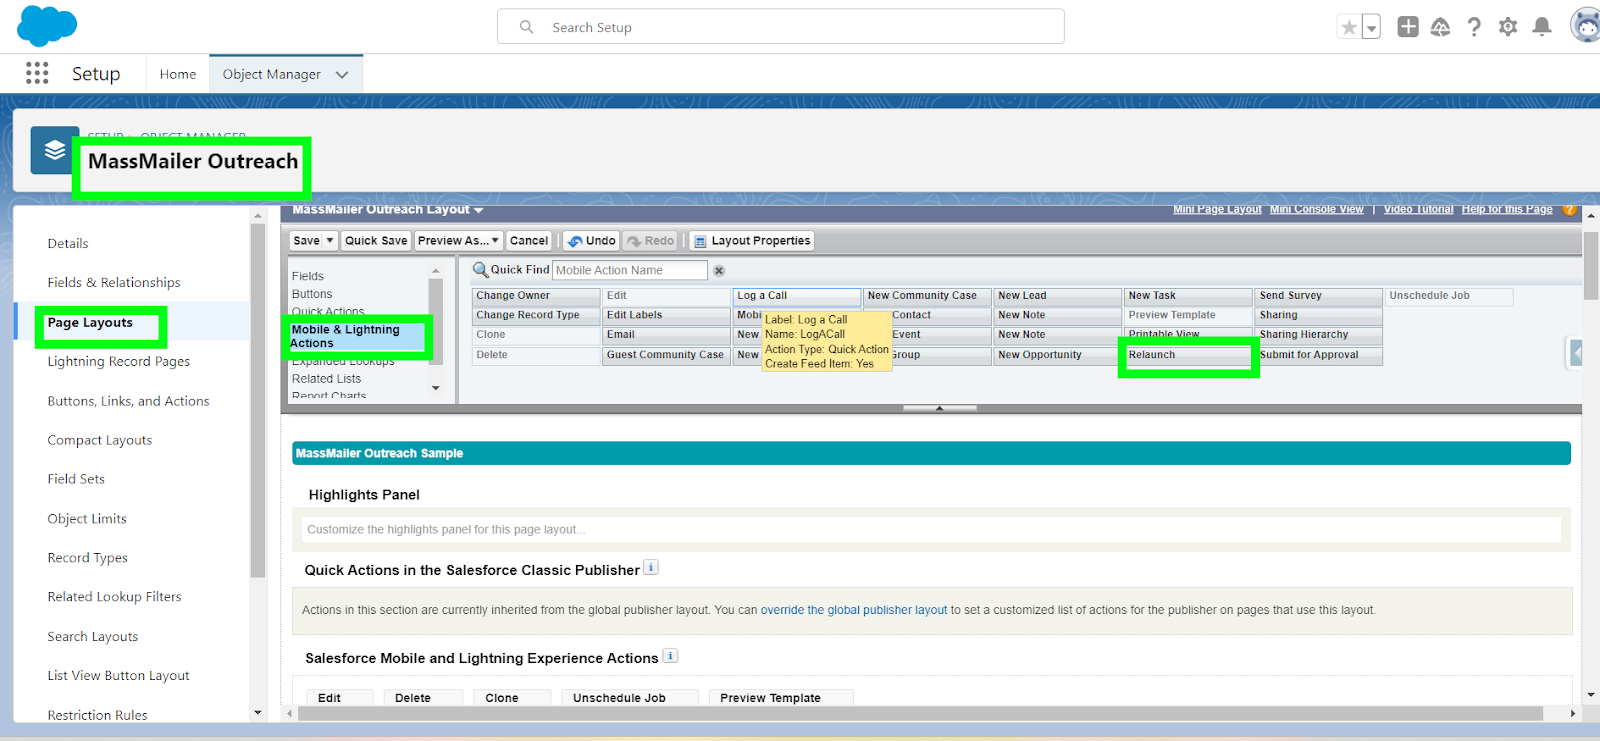Click info icon beside Classic Publisher heading
The height and width of the screenshot is (741, 1600).
pyautogui.click(x=651, y=568)
